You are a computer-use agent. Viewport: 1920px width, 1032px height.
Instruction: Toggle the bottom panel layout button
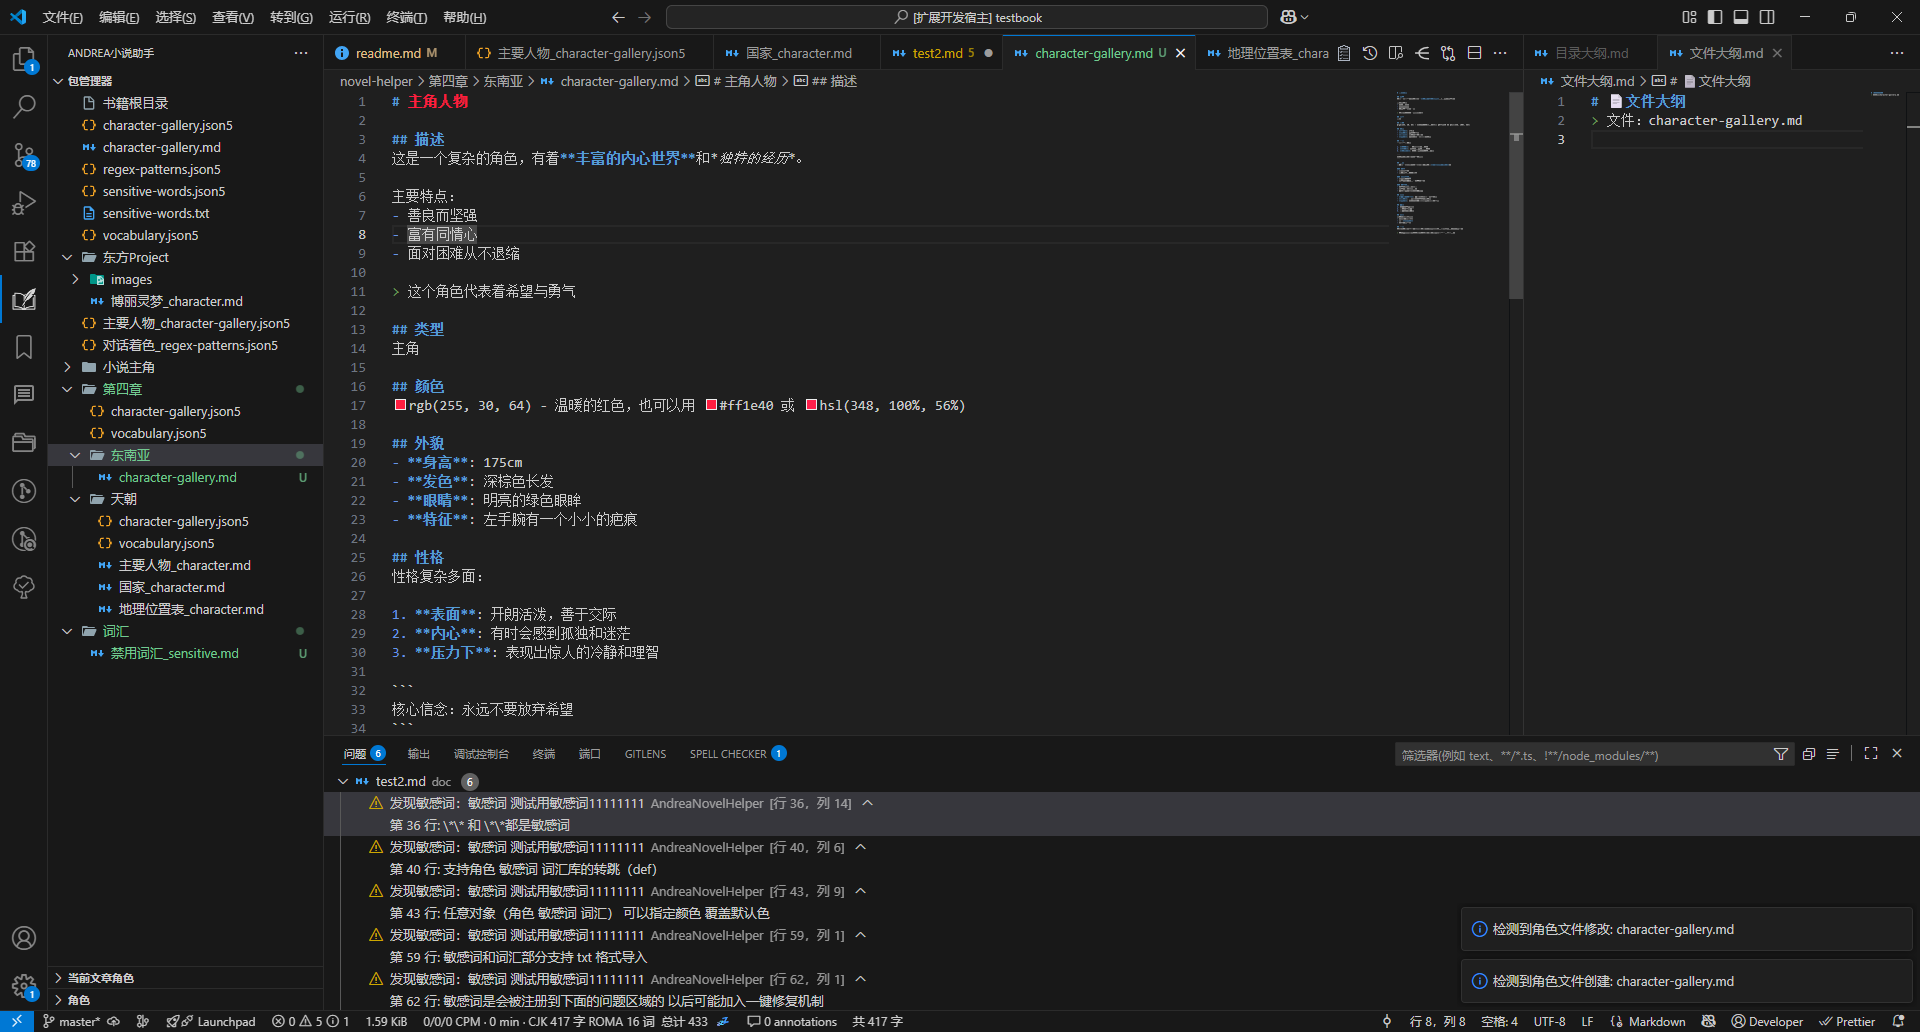1741,17
